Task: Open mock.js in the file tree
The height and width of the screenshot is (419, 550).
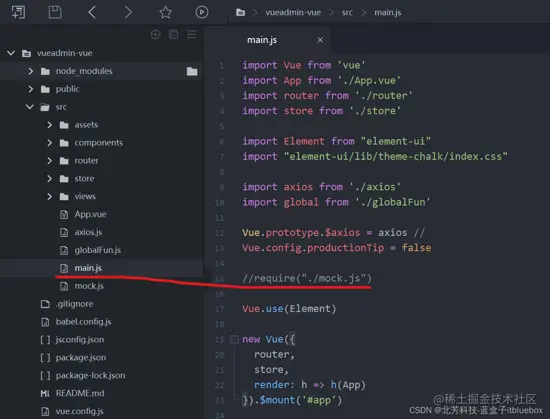Action: 89,286
